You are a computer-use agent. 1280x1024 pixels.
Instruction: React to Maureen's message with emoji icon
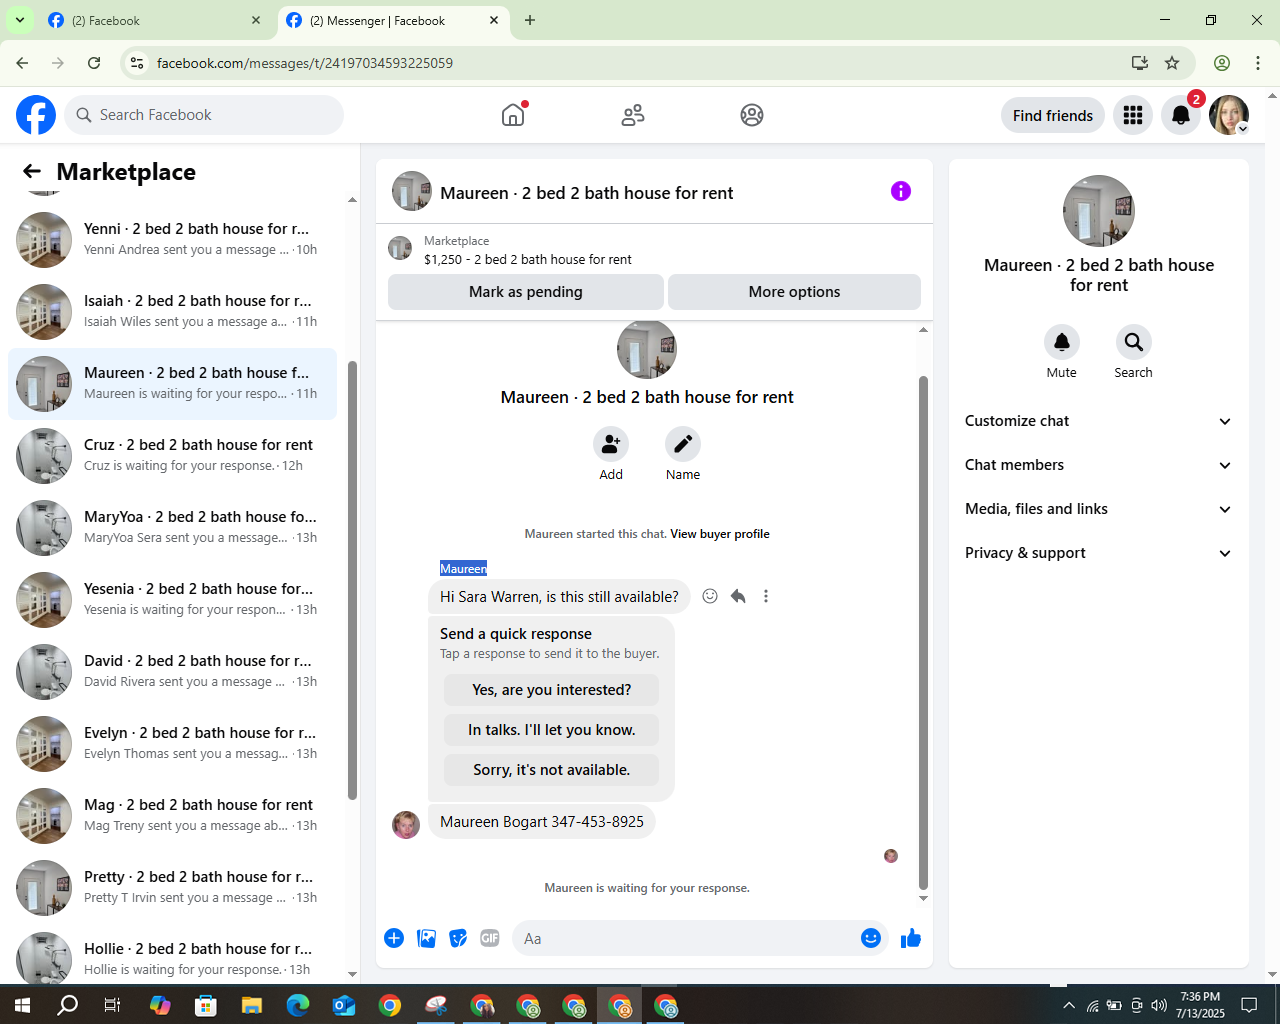[x=710, y=596]
